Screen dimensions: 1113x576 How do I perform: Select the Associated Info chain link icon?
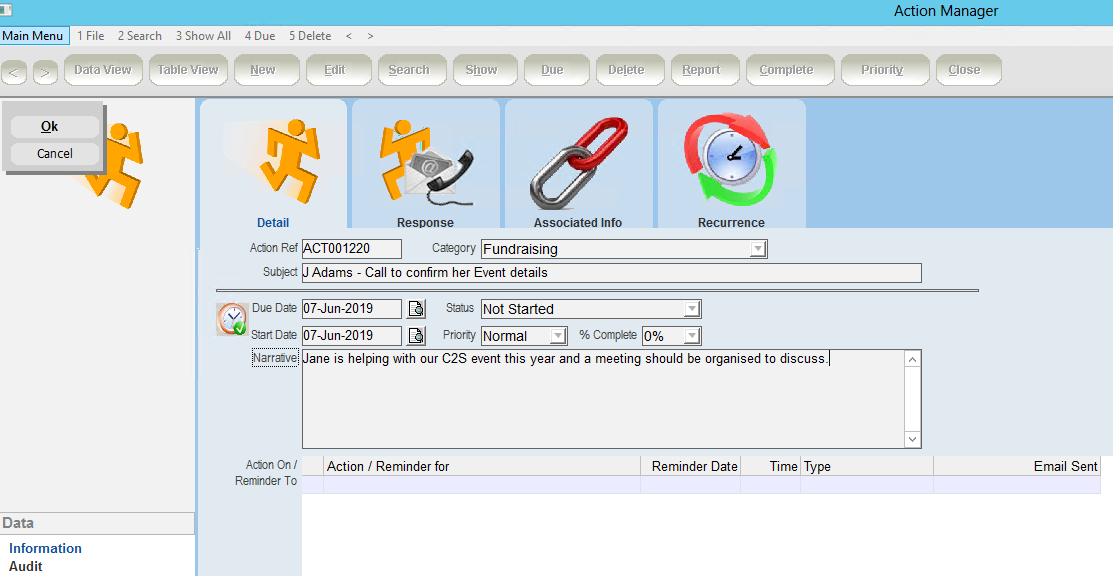click(x=579, y=163)
